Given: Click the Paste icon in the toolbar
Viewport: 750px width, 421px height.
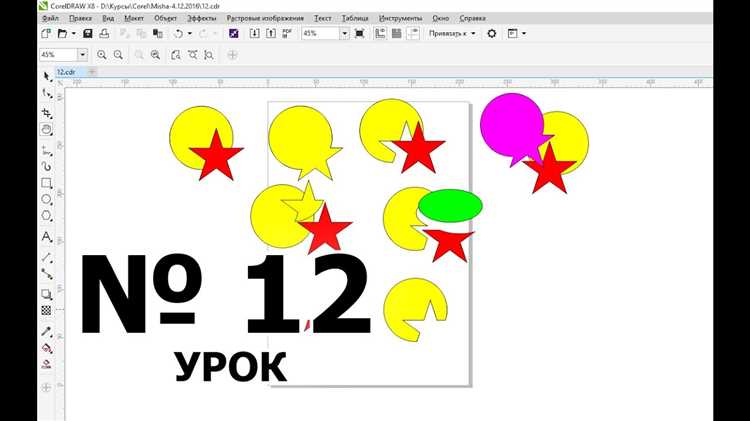Looking at the screenshot, I should (158, 33).
